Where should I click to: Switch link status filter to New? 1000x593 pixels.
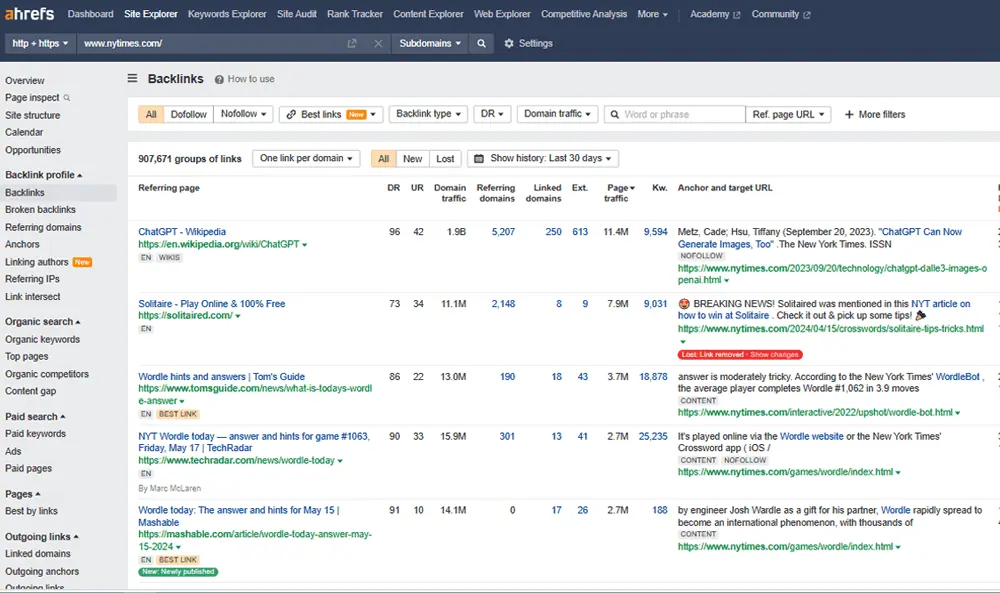(x=412, y=159)
